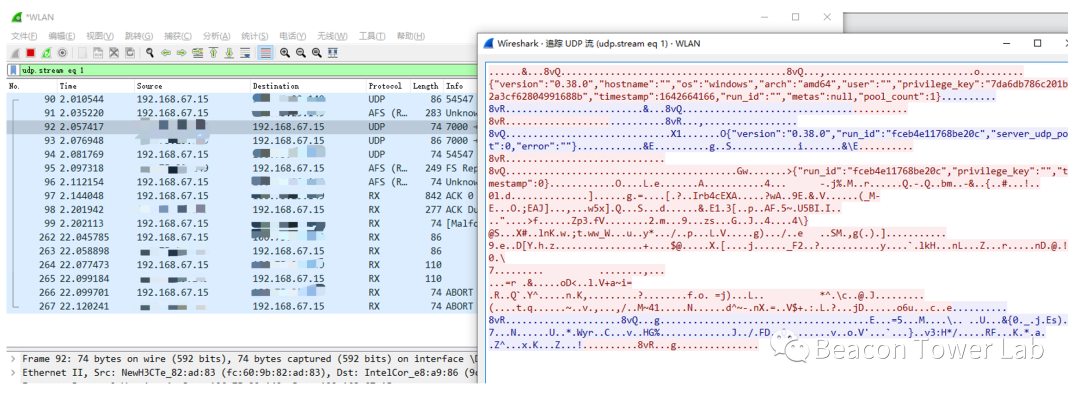Open the 编辑(E) menu
The height and width of the screenshot is (394, 1080).
62,37
